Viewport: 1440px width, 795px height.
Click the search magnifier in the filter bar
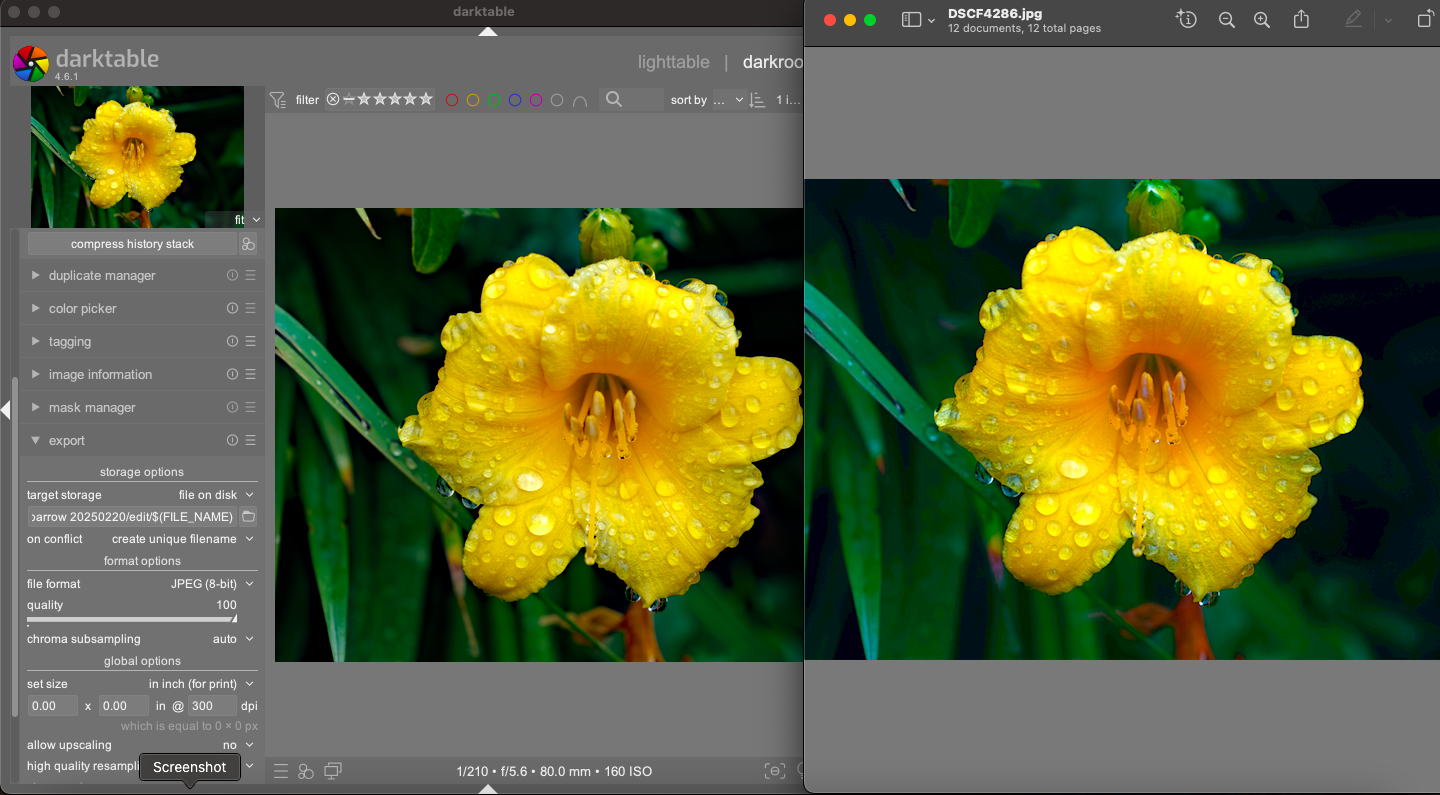pos(614,99)
